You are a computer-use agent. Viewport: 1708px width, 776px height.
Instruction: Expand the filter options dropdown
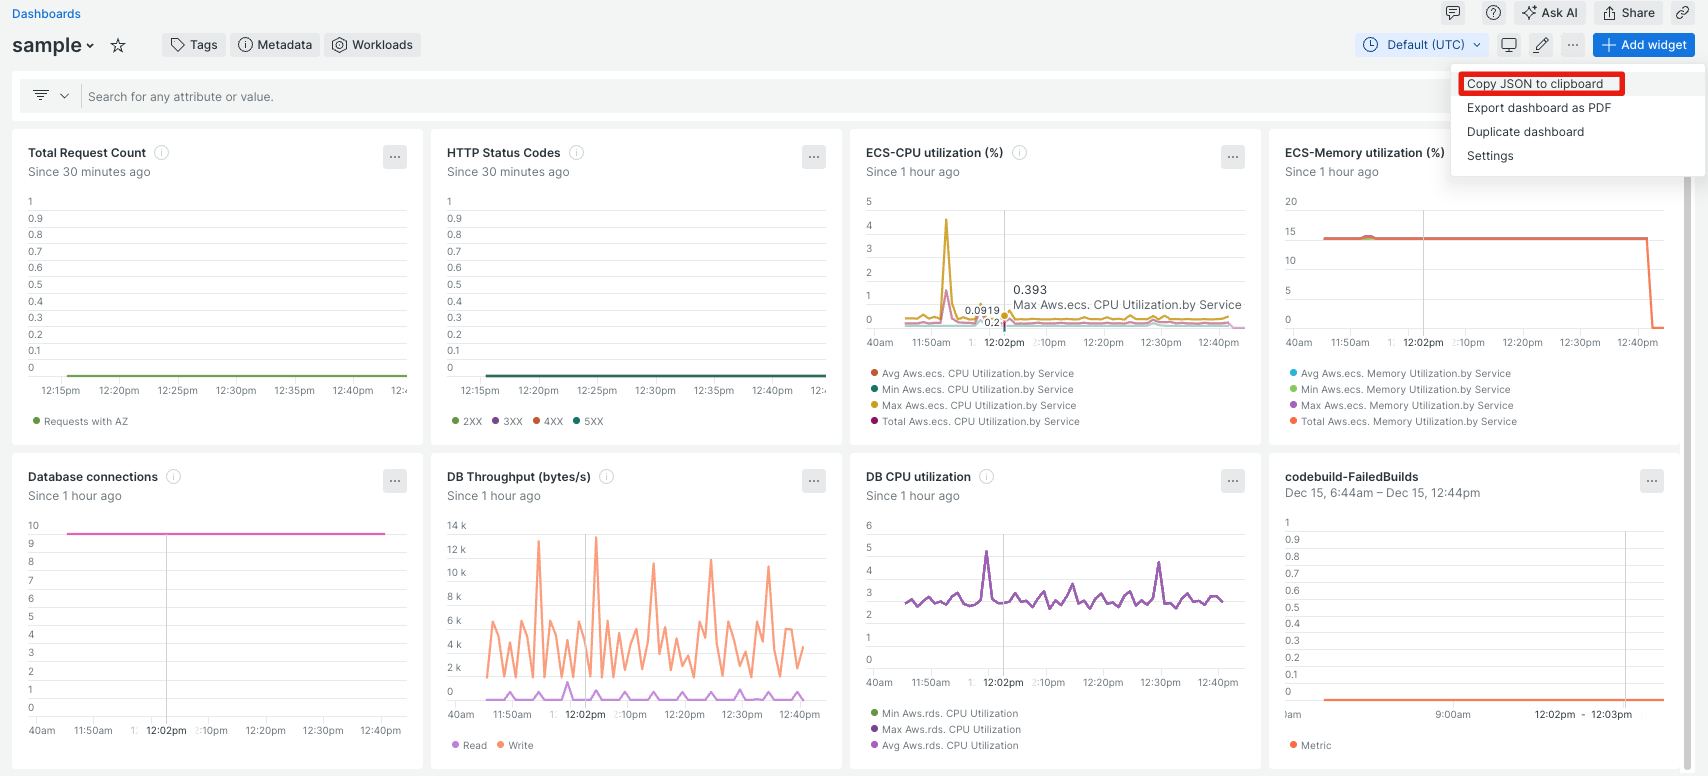(50, 96)
